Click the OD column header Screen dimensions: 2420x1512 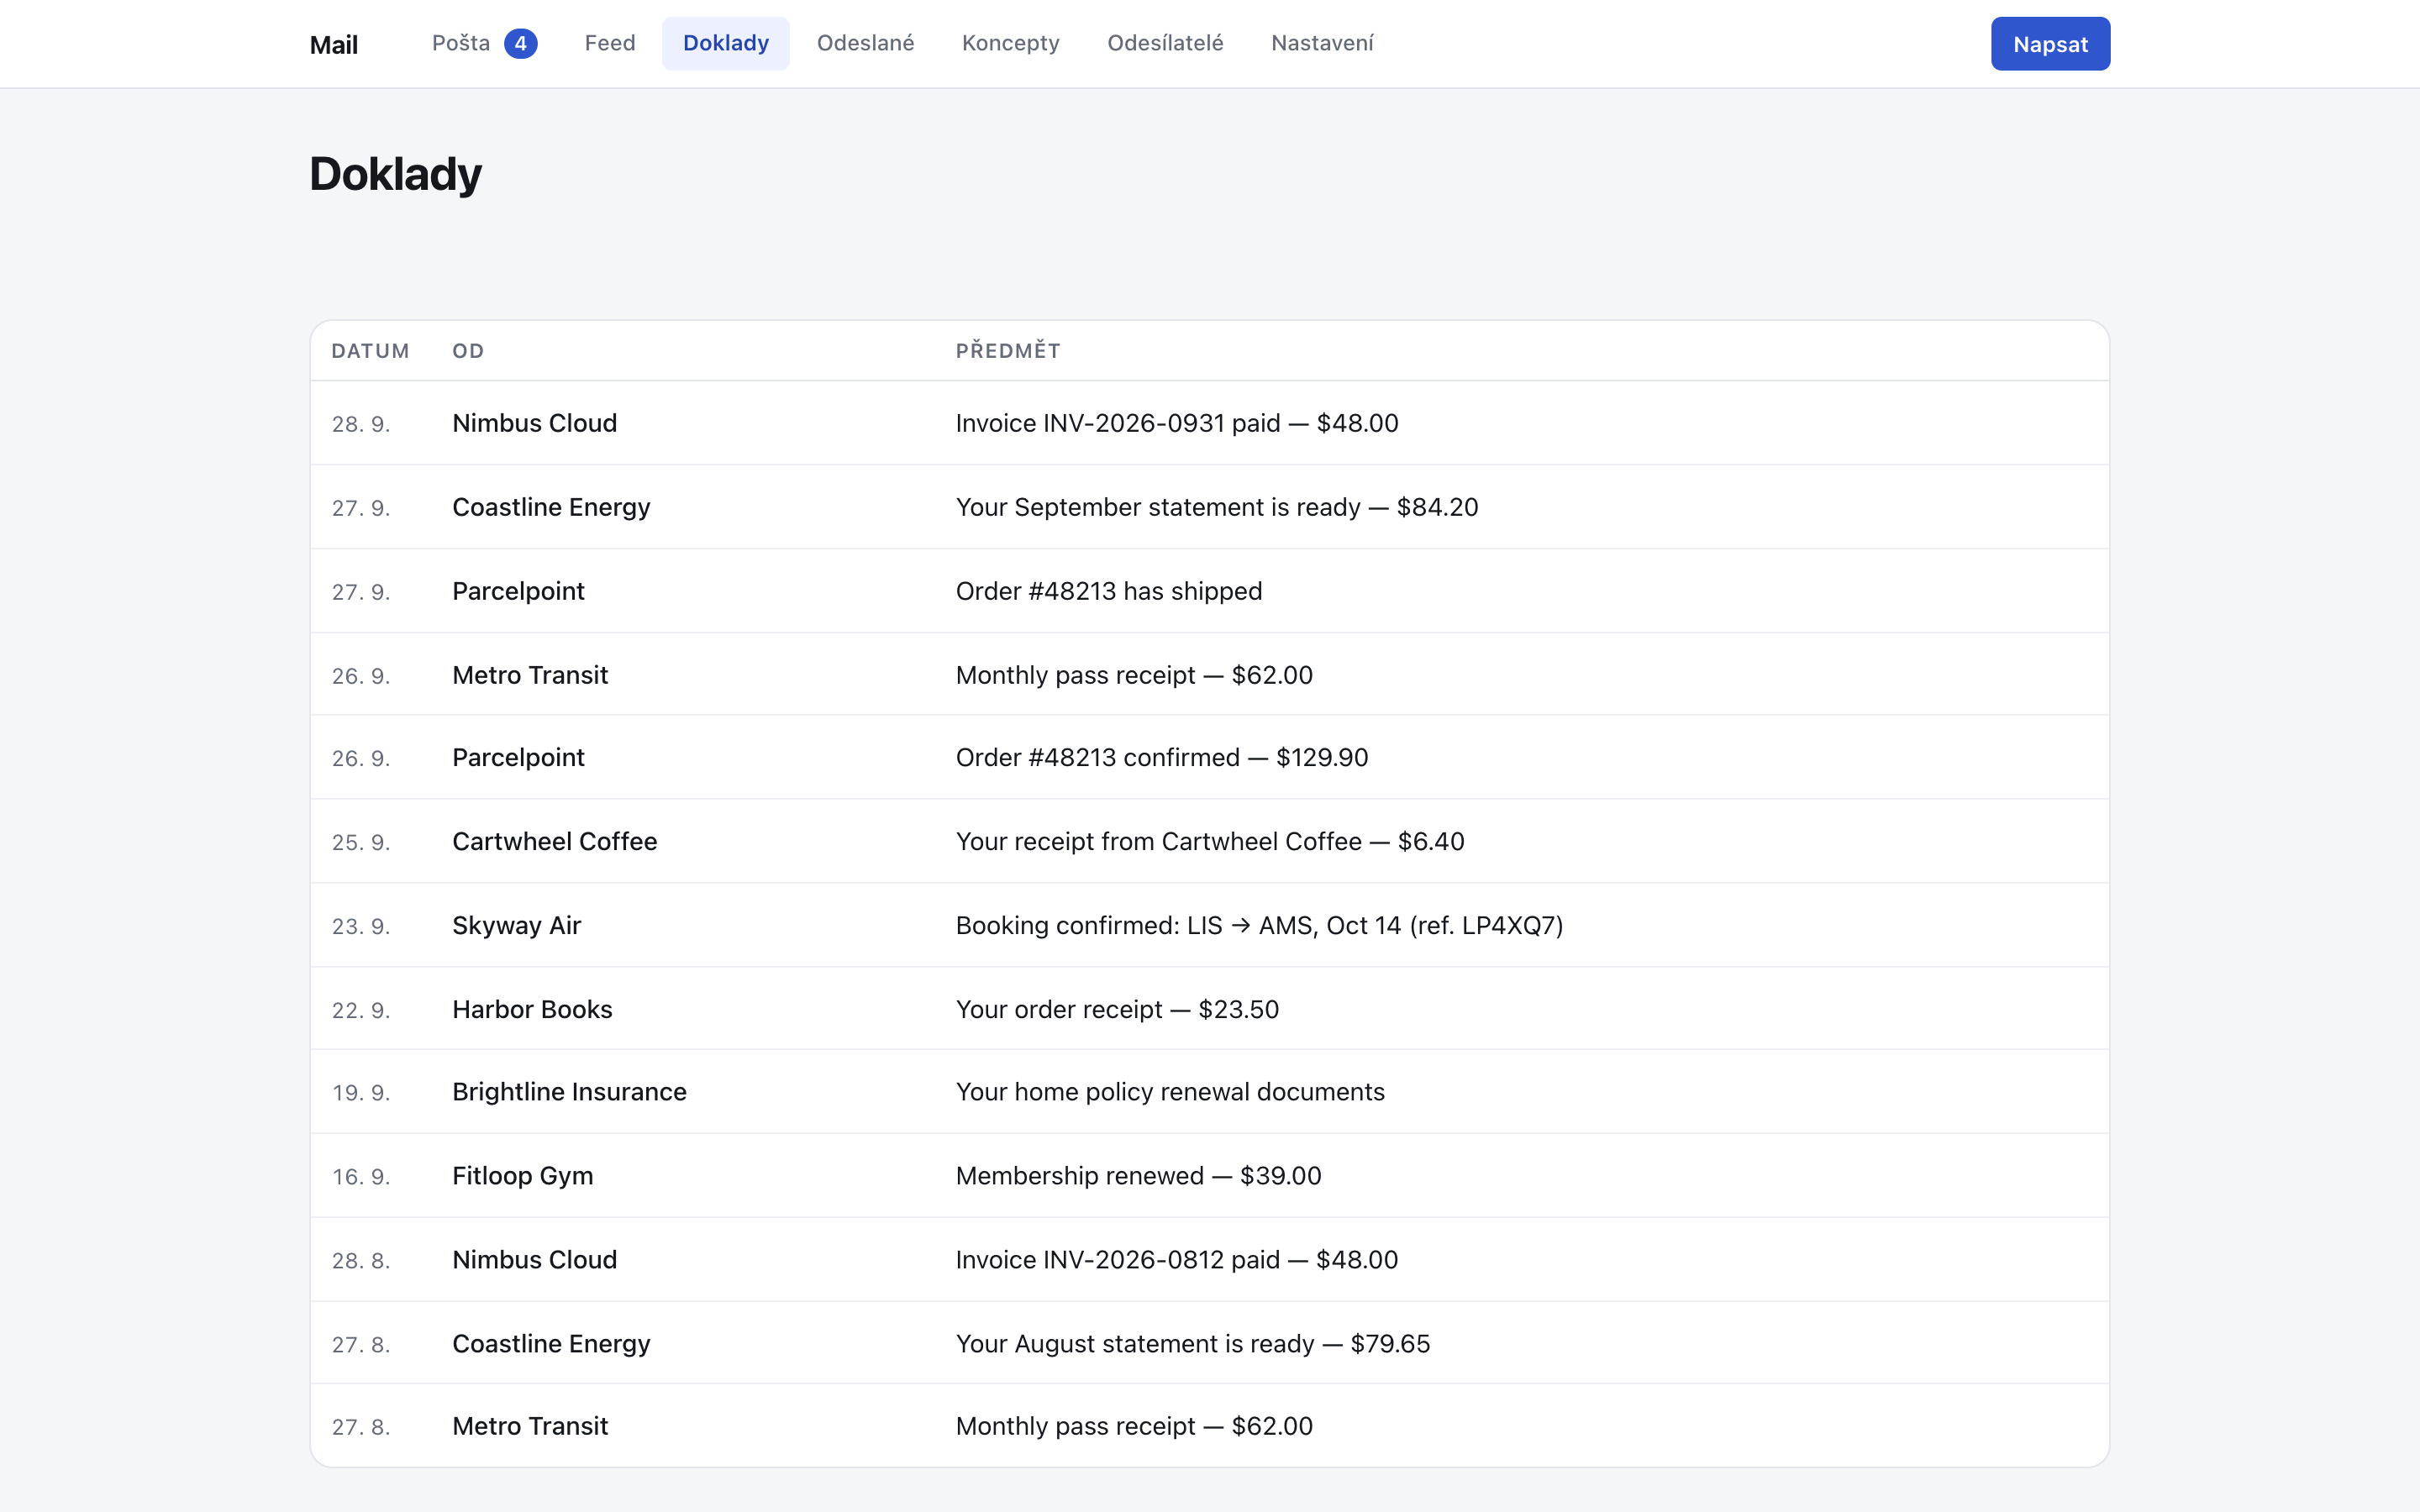468,351
